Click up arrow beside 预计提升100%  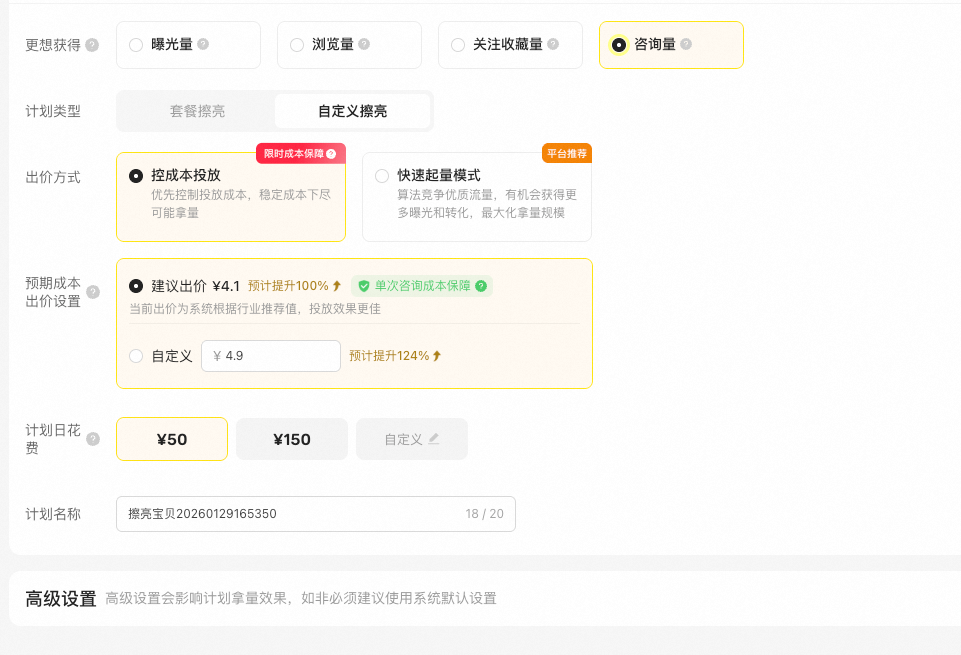(x=336, y=286)
